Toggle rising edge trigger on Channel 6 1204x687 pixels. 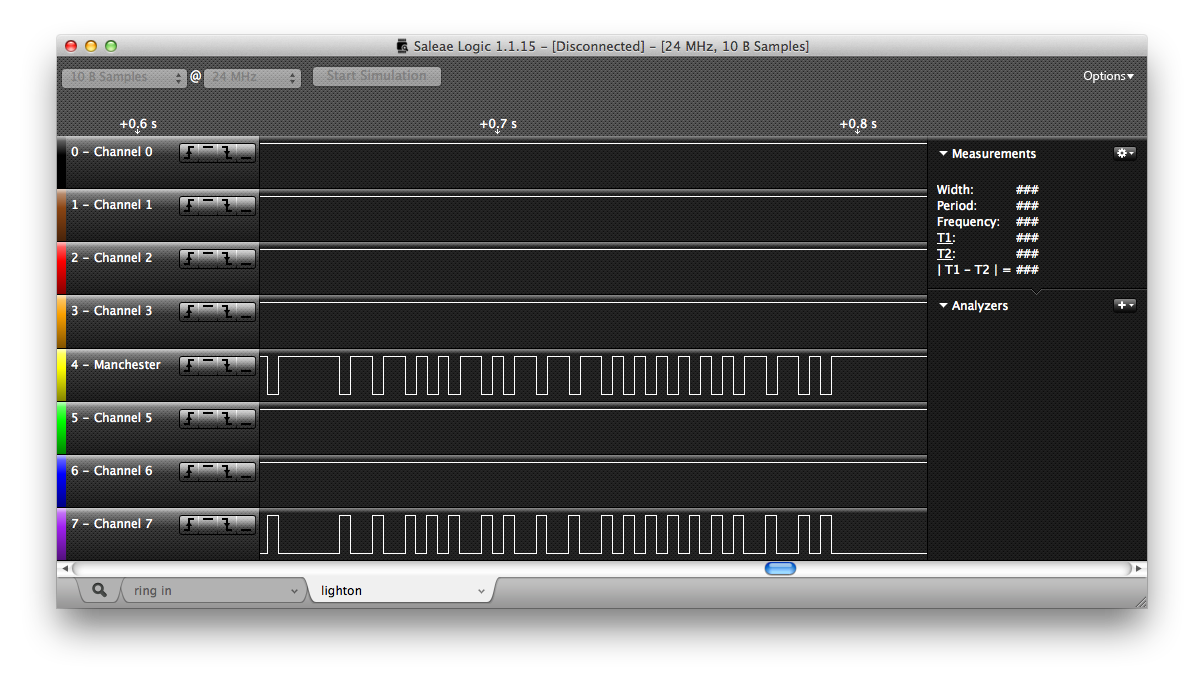pyautogui.click(x=189, y=471)
